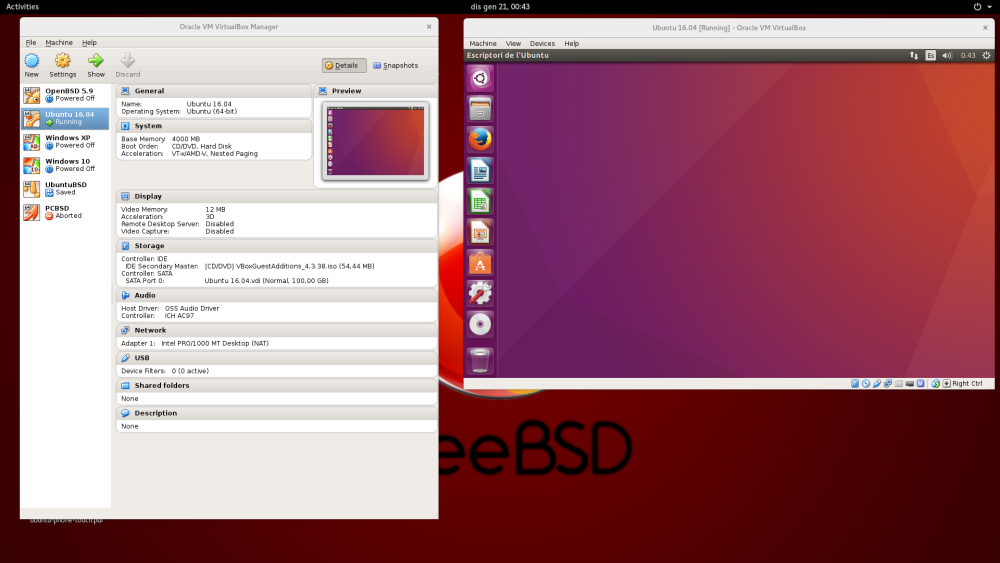Open the host power system menu

pyautogui.click(x=982, y=6)
